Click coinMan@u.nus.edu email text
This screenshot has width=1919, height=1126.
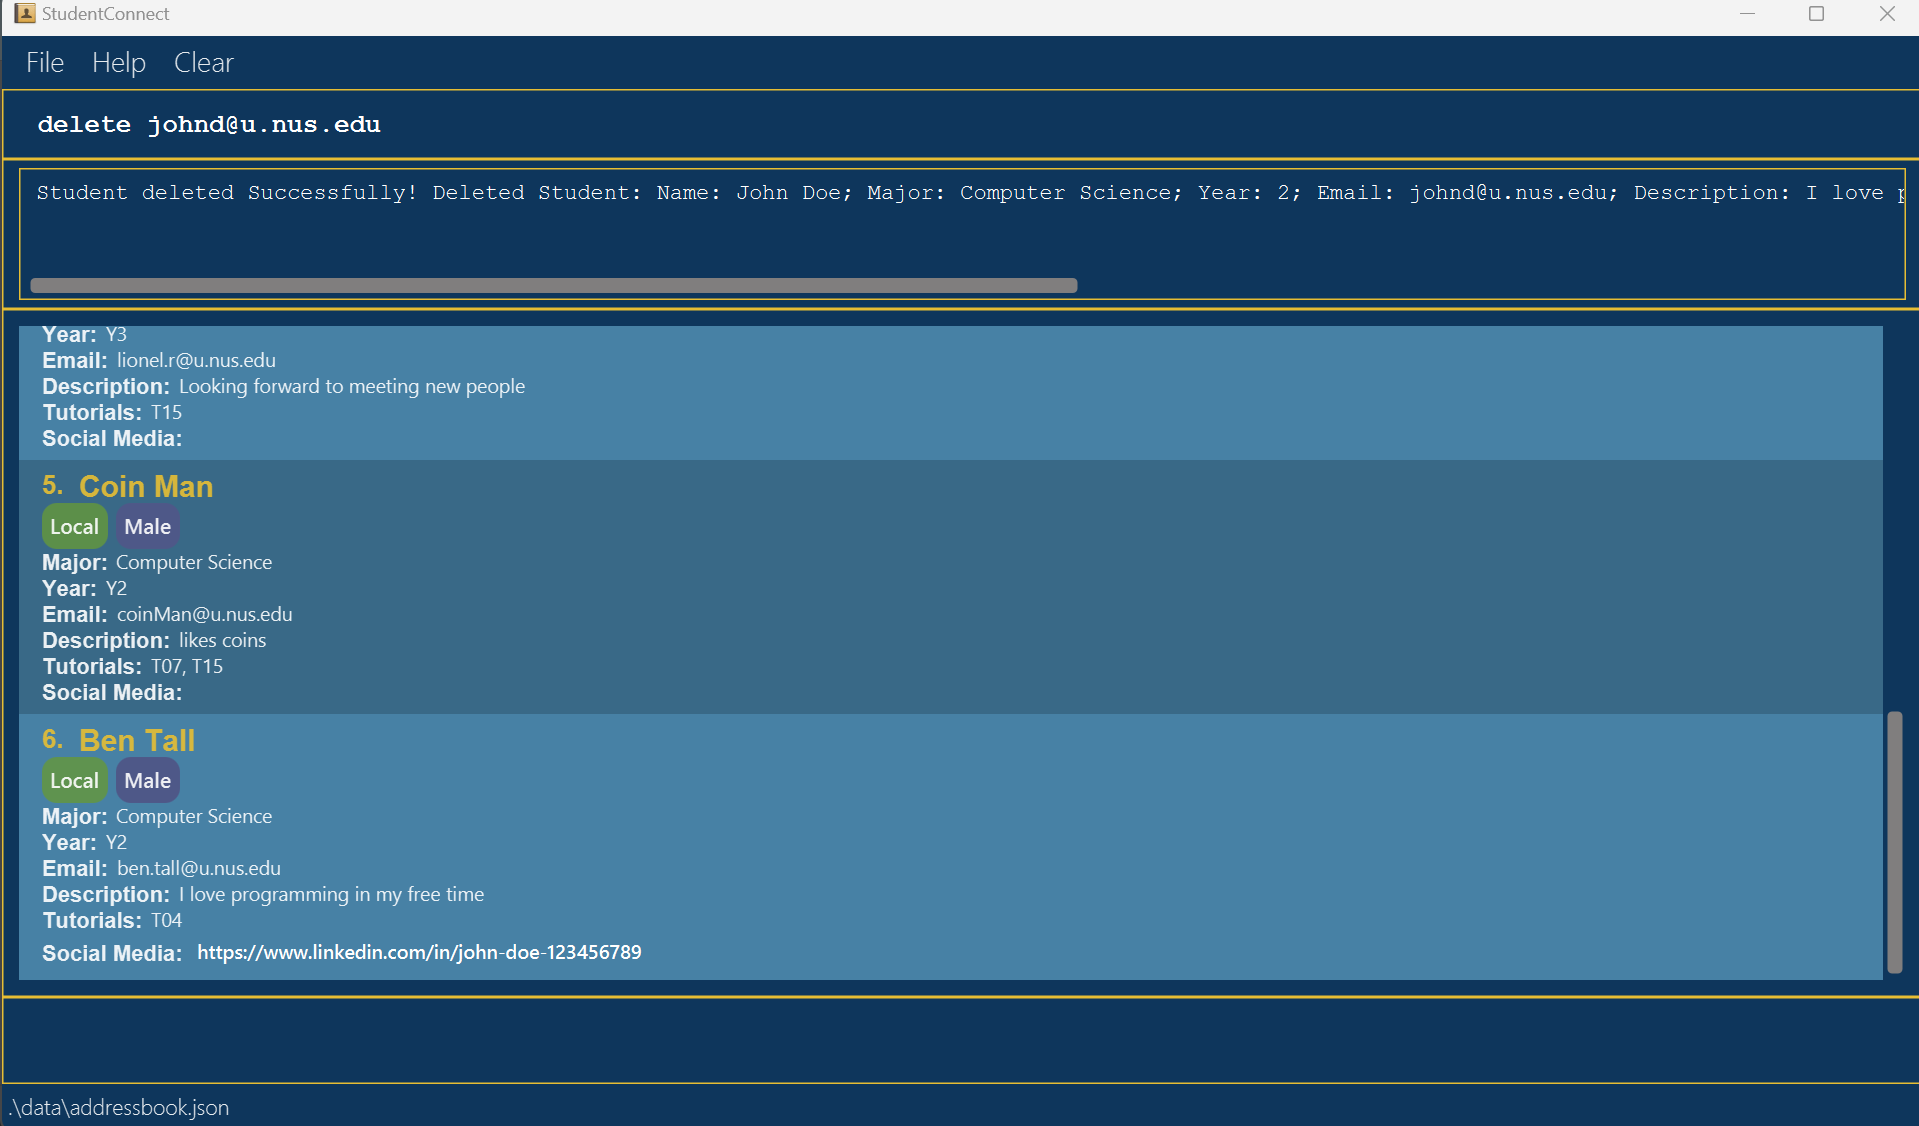(x=204, y=614)
